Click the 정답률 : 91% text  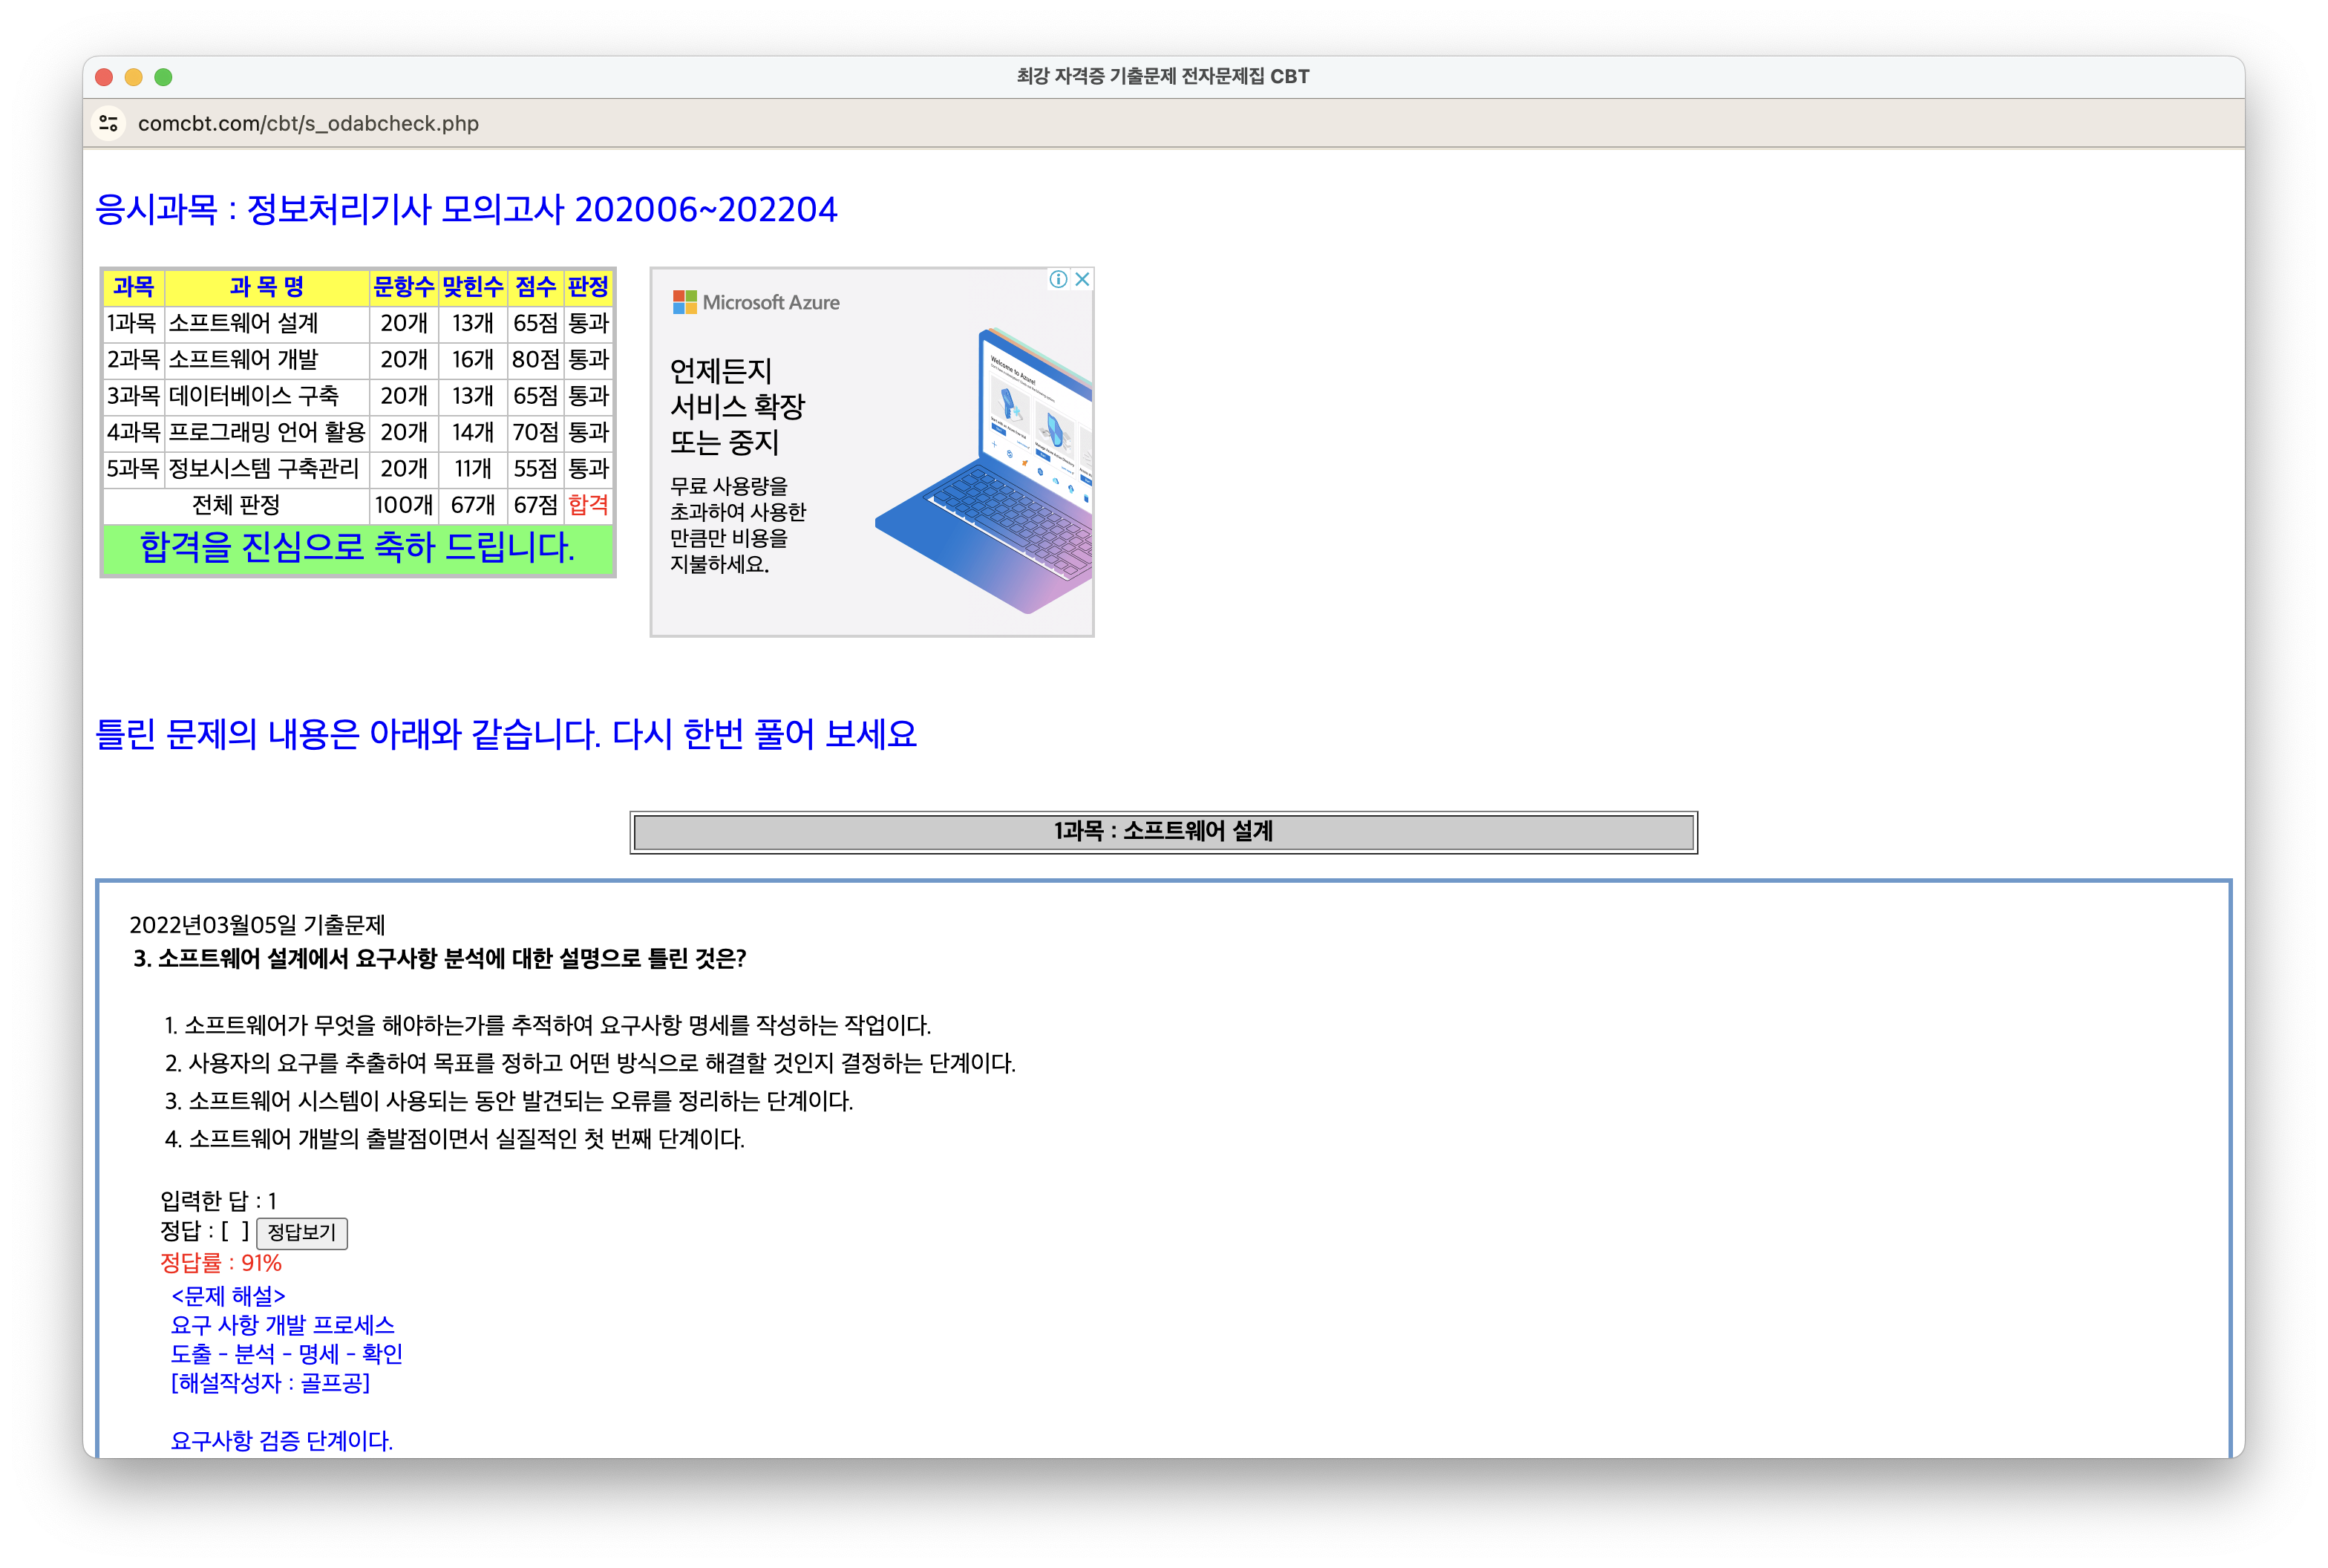[221, 1263]
